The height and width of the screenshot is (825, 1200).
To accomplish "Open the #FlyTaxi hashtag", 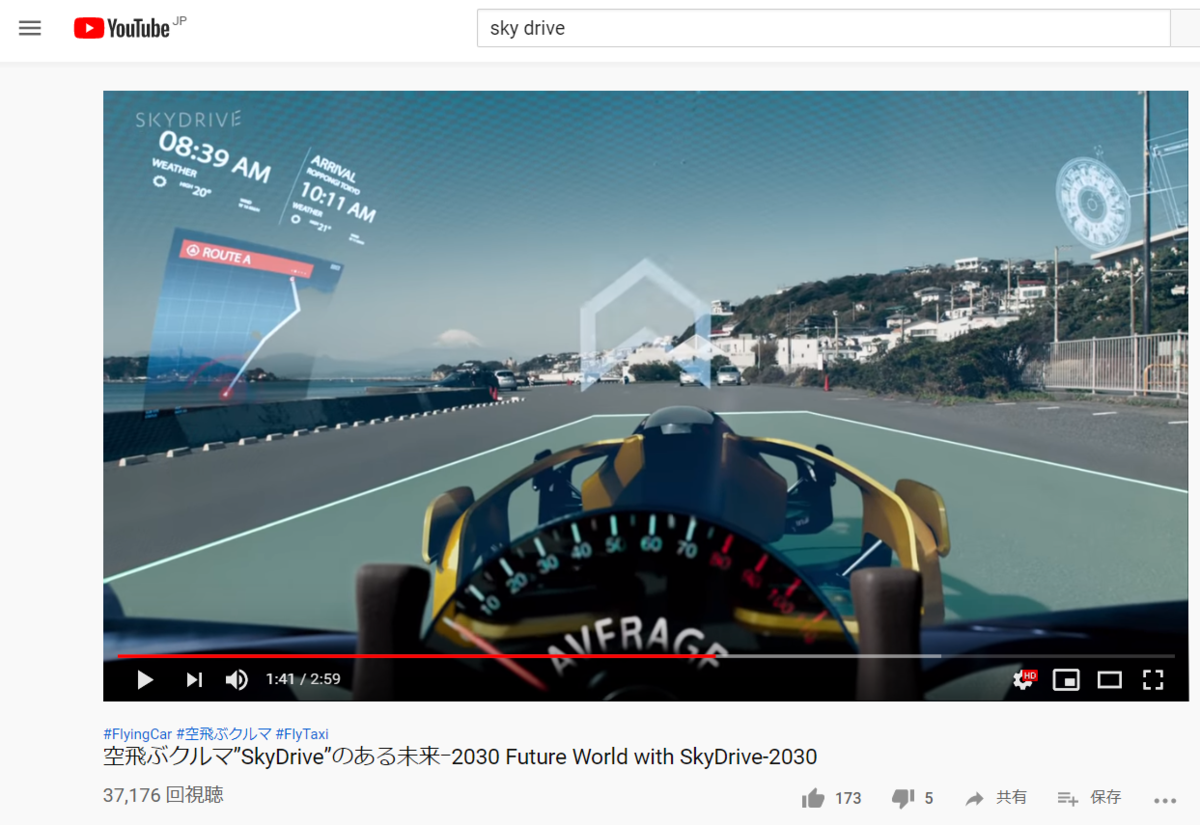I will pos(302,734).
